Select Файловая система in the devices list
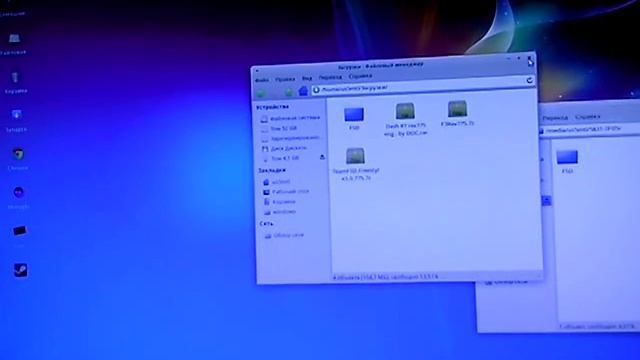Image resolution: width=640 pixels, height=360 pixels. [x=291, y=118]
